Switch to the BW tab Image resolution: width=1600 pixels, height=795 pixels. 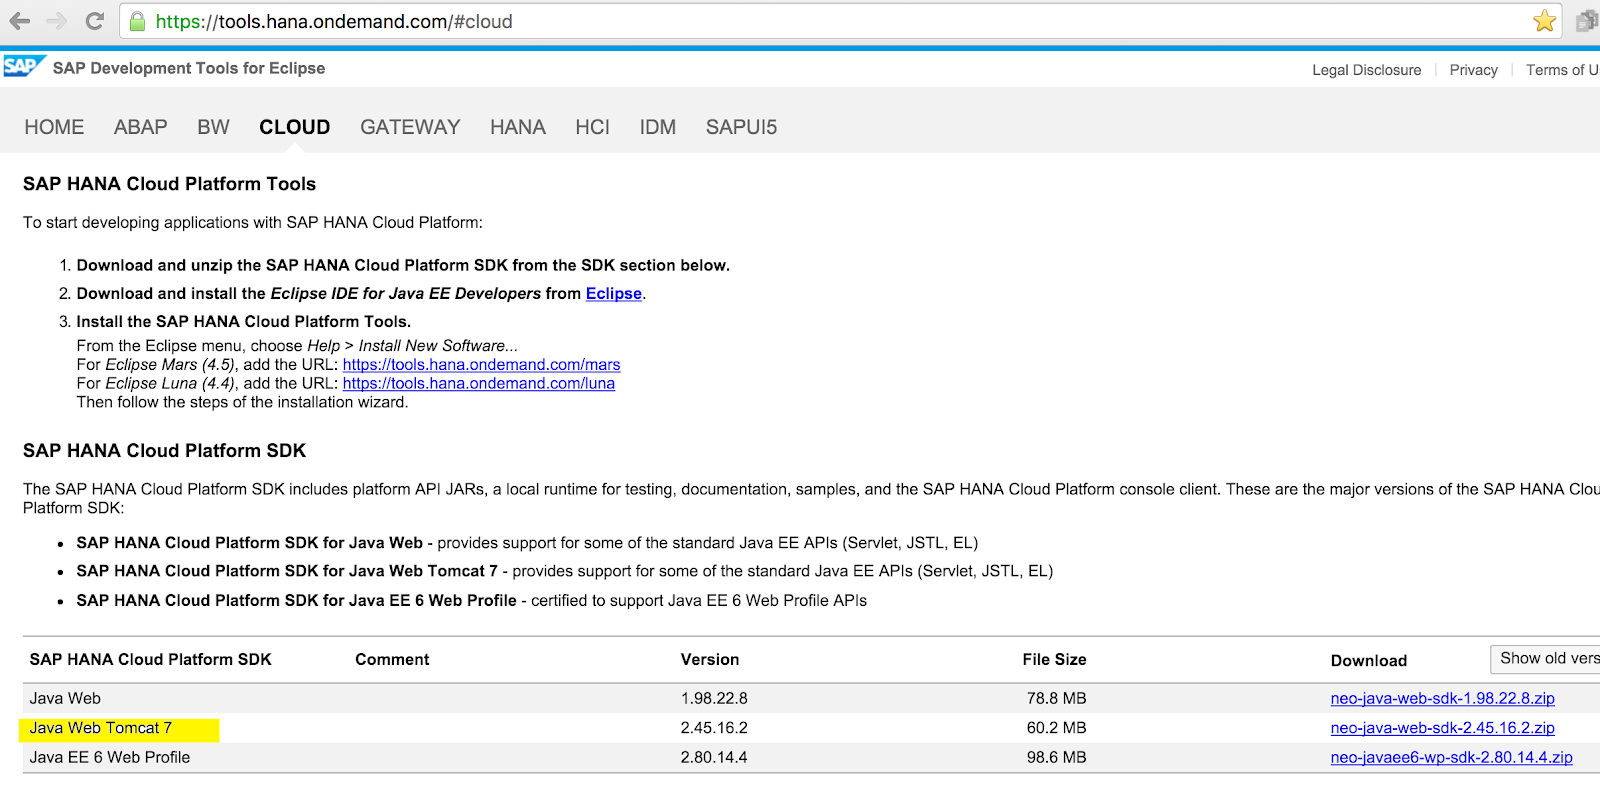[213, 127]
